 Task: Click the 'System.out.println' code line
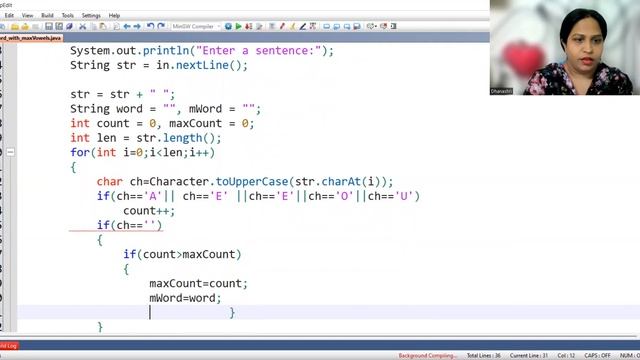coord(202,51)
